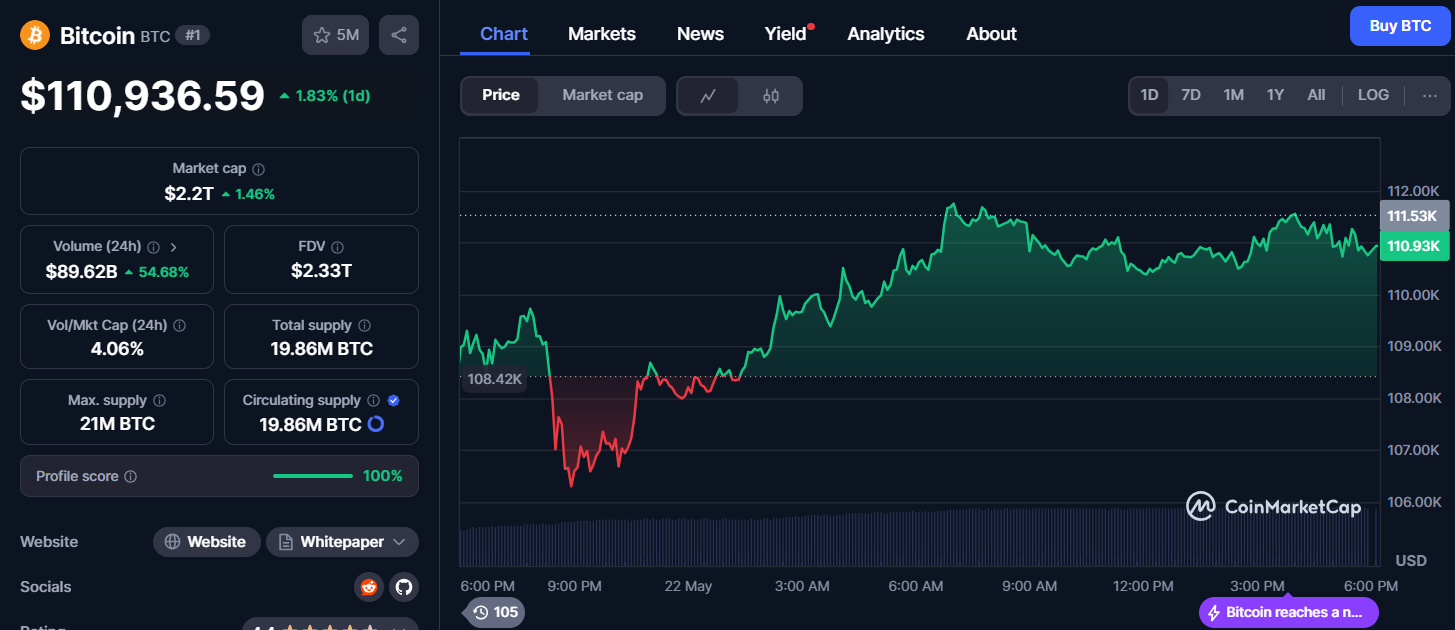Screen dimensions: 1455x630
Task: Click the 54.68% volume change text
Action: [164, 272]
